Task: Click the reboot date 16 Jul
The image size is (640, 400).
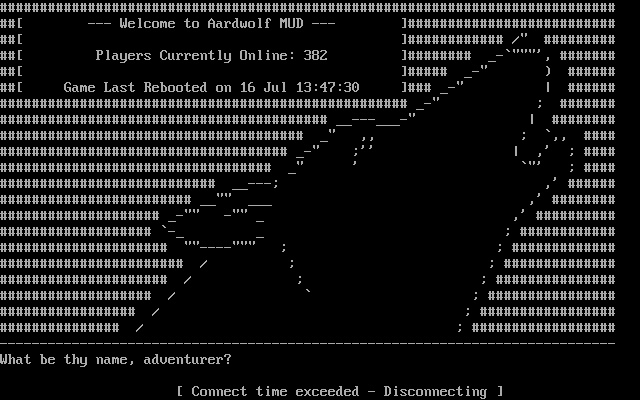Action: (x=259, y=87)
